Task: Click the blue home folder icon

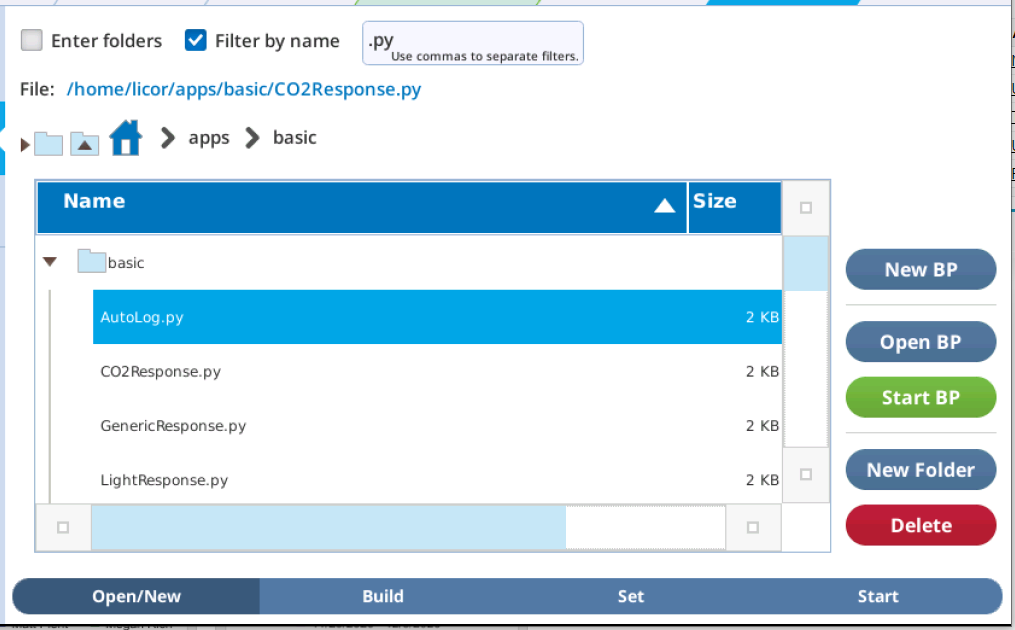Action: point(125,138)
